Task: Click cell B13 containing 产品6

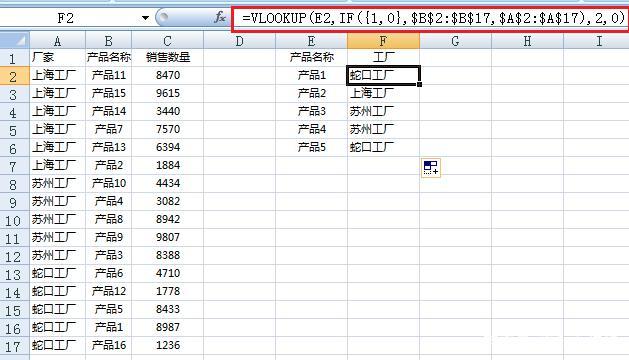Action: [108, 273]
